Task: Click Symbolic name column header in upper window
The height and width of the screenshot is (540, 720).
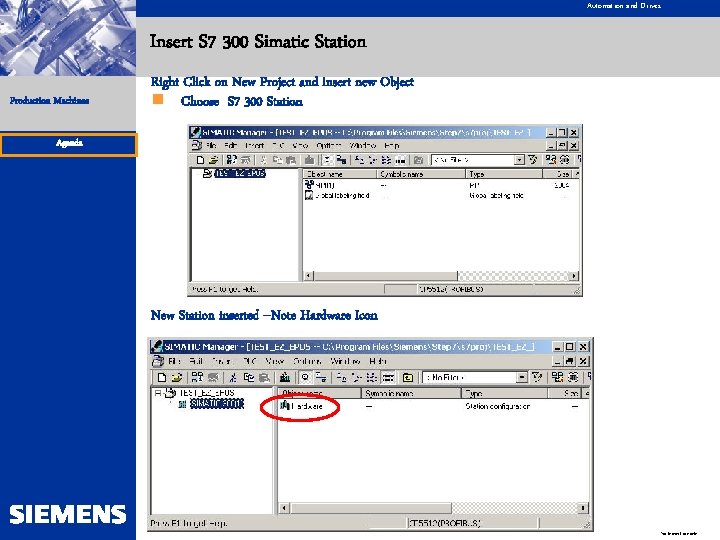Action: tap(421, 174)
